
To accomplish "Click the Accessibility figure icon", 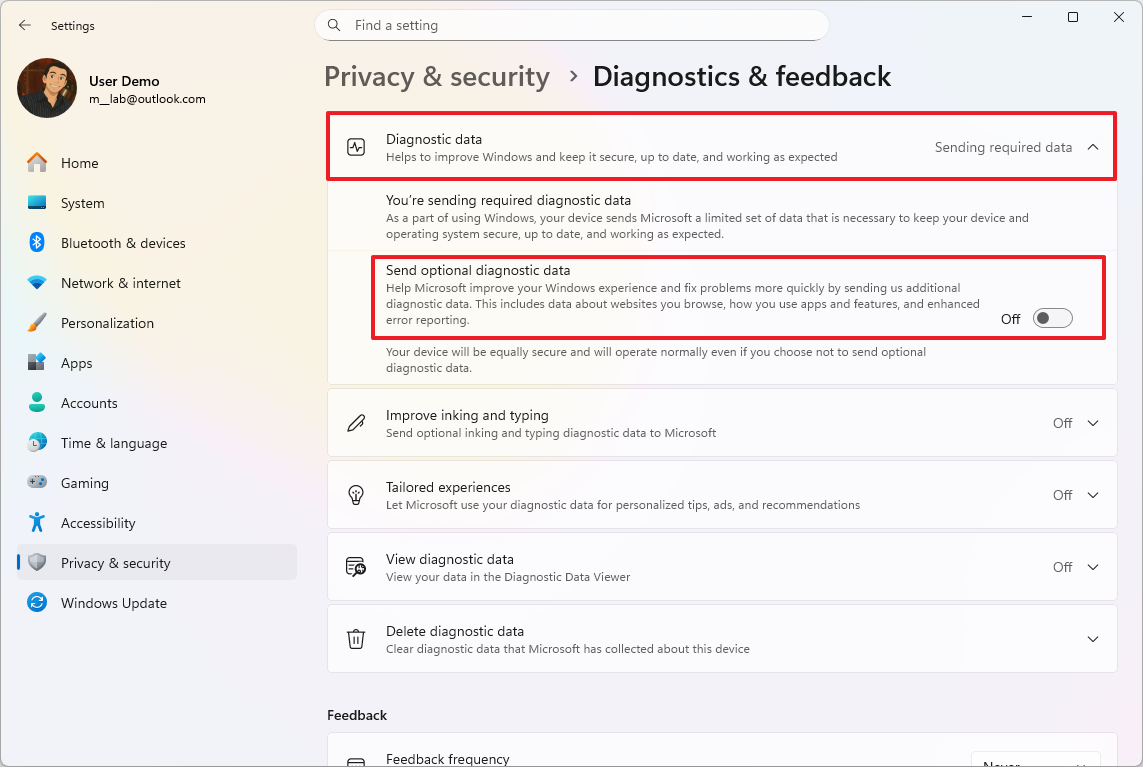I will [36, 522].
